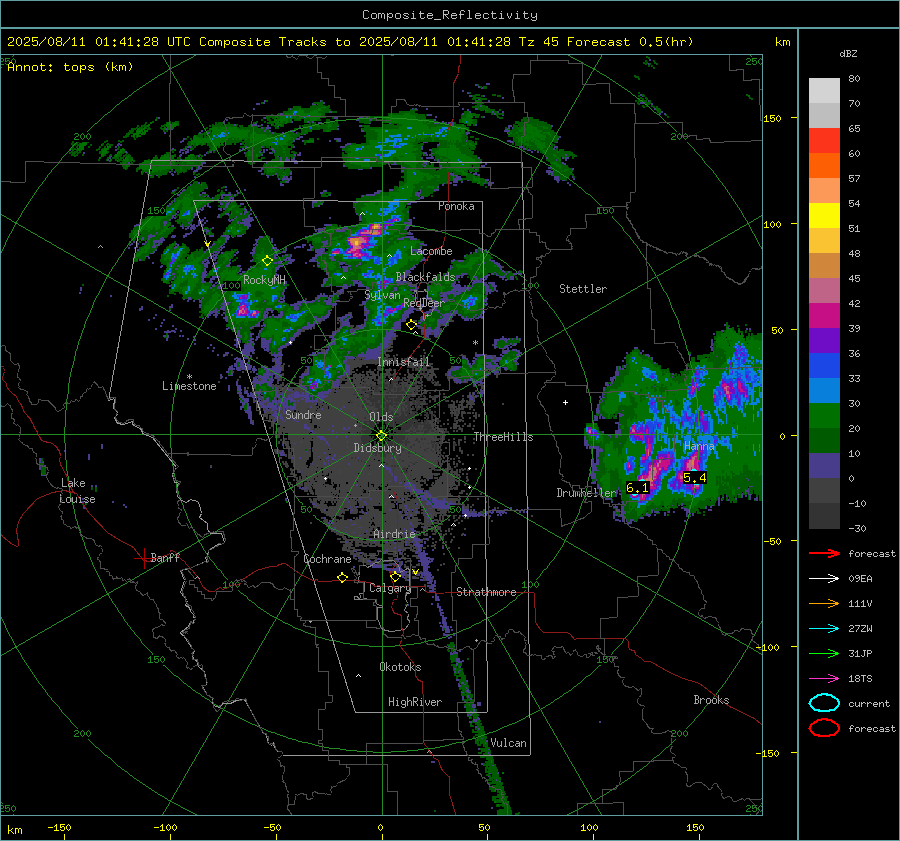
Task: Click the Lake Louise label
Action: pos(77,491)
